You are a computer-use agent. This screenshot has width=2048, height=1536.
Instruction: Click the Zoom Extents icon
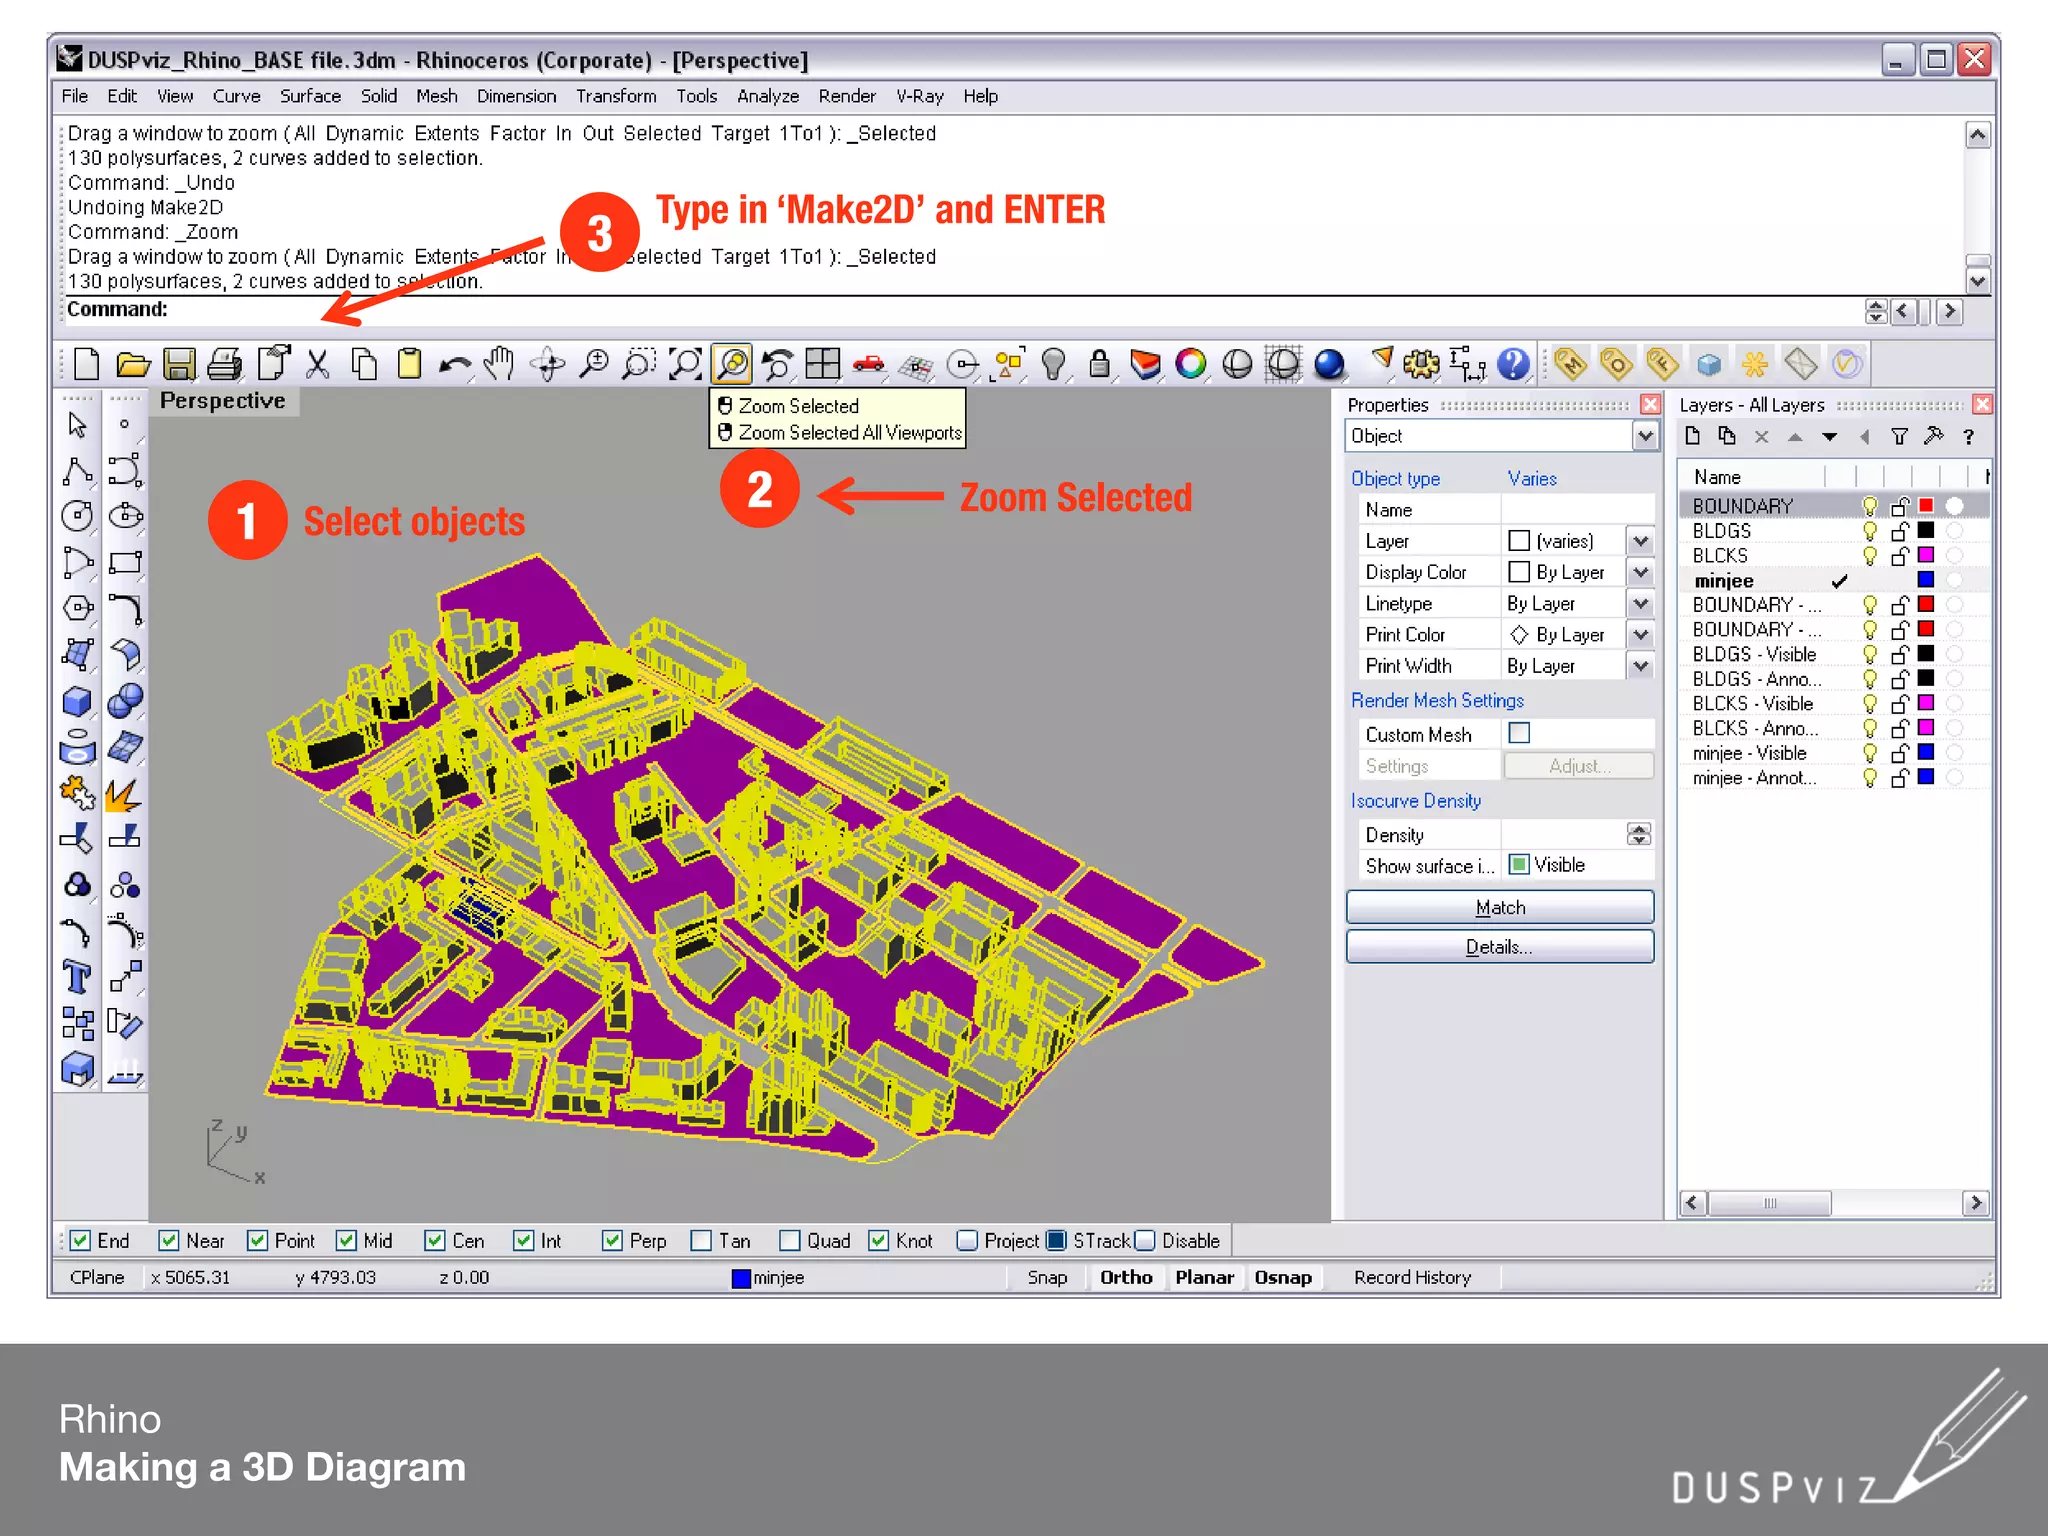[686, 364]
